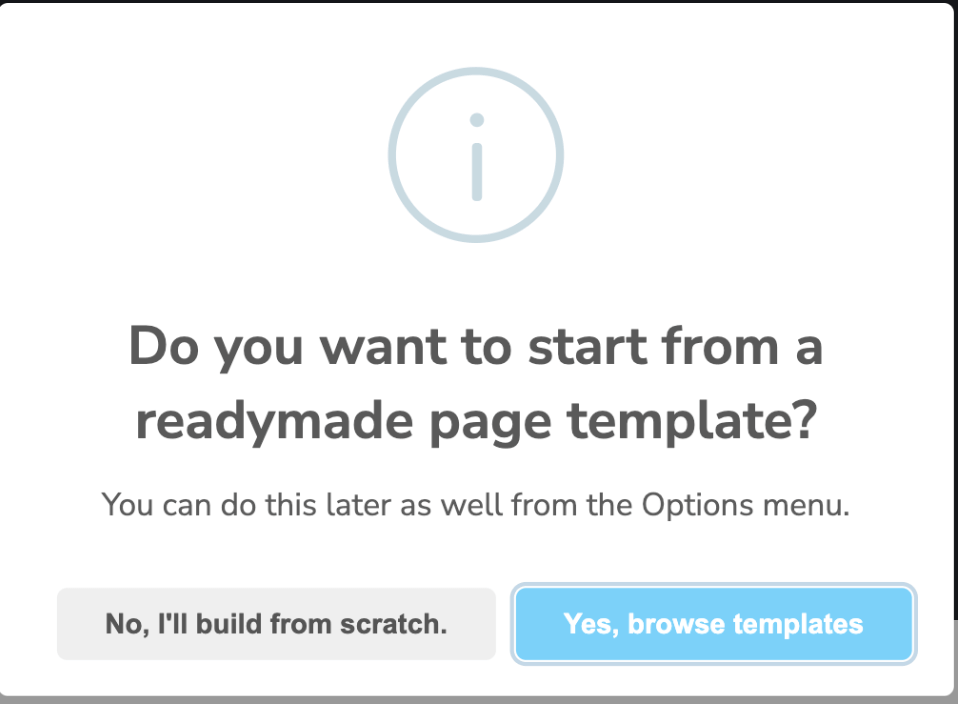This screenshot has width=958, height=704.
Task: Tap the light blue circular info graphic
Action: click(476, 156)
